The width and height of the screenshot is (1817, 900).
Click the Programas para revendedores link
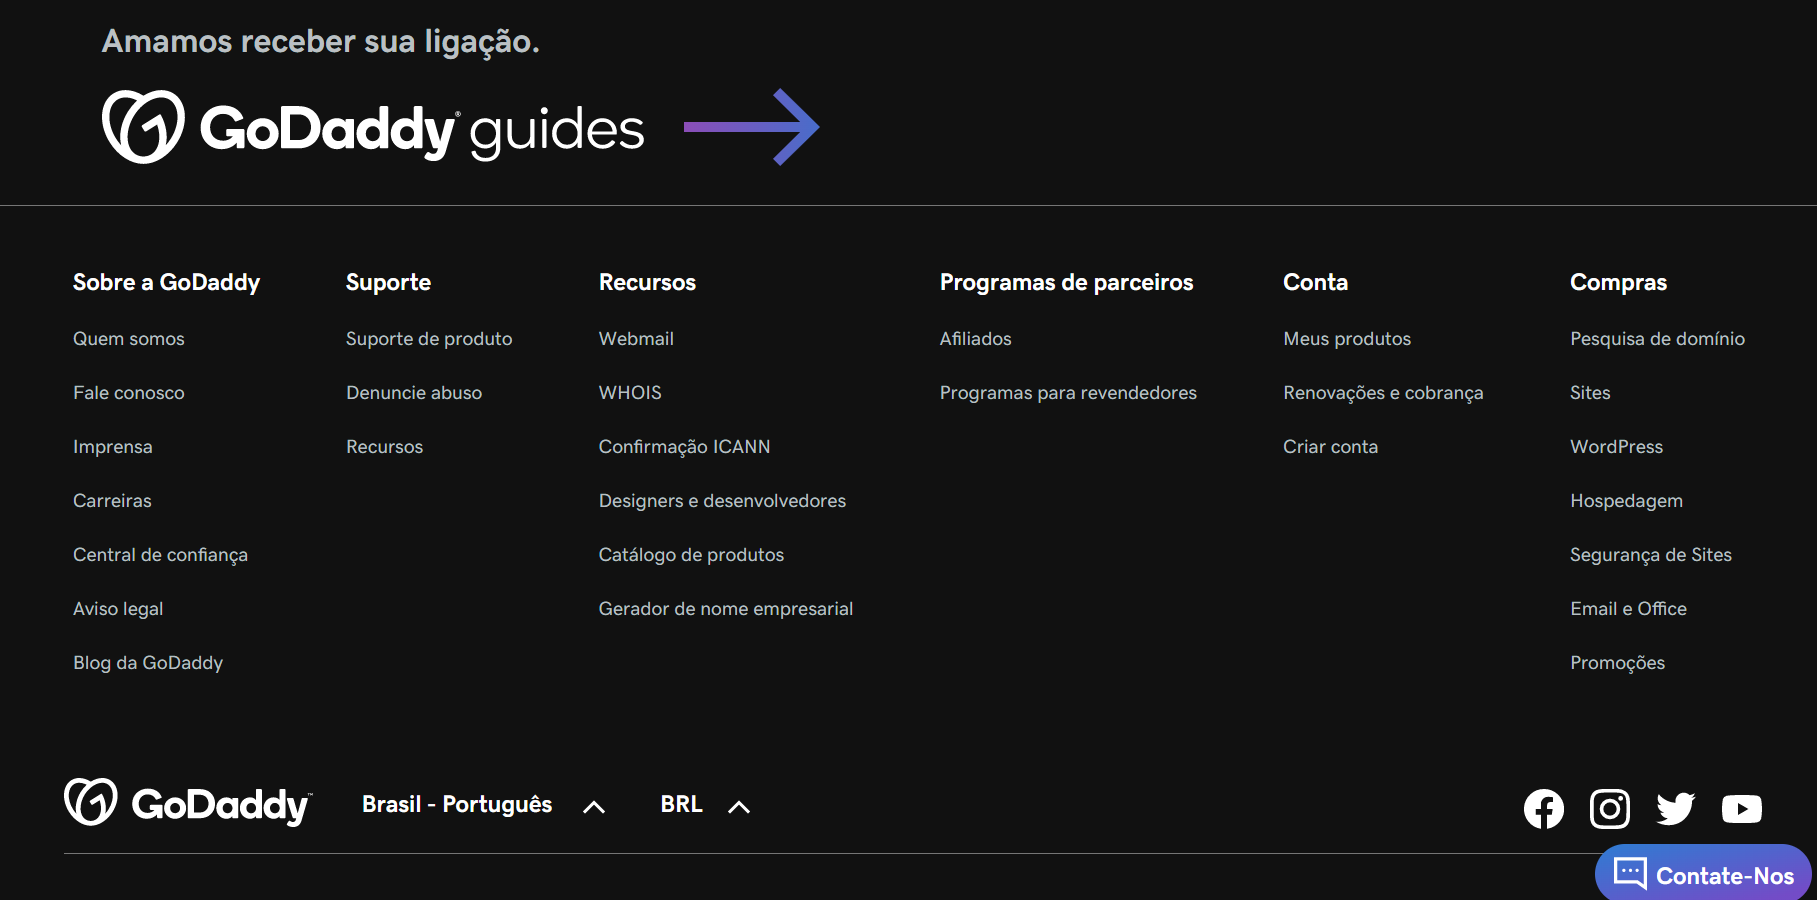[1067, 392]
